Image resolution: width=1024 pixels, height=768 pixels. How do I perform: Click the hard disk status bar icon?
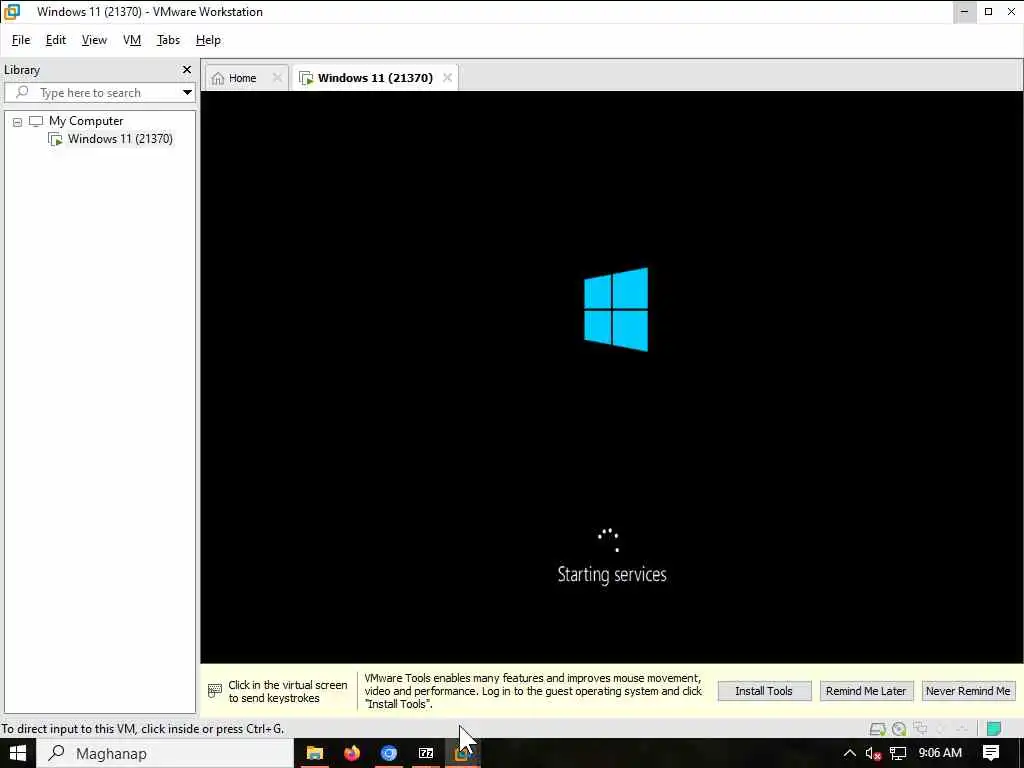coord(878,729)
